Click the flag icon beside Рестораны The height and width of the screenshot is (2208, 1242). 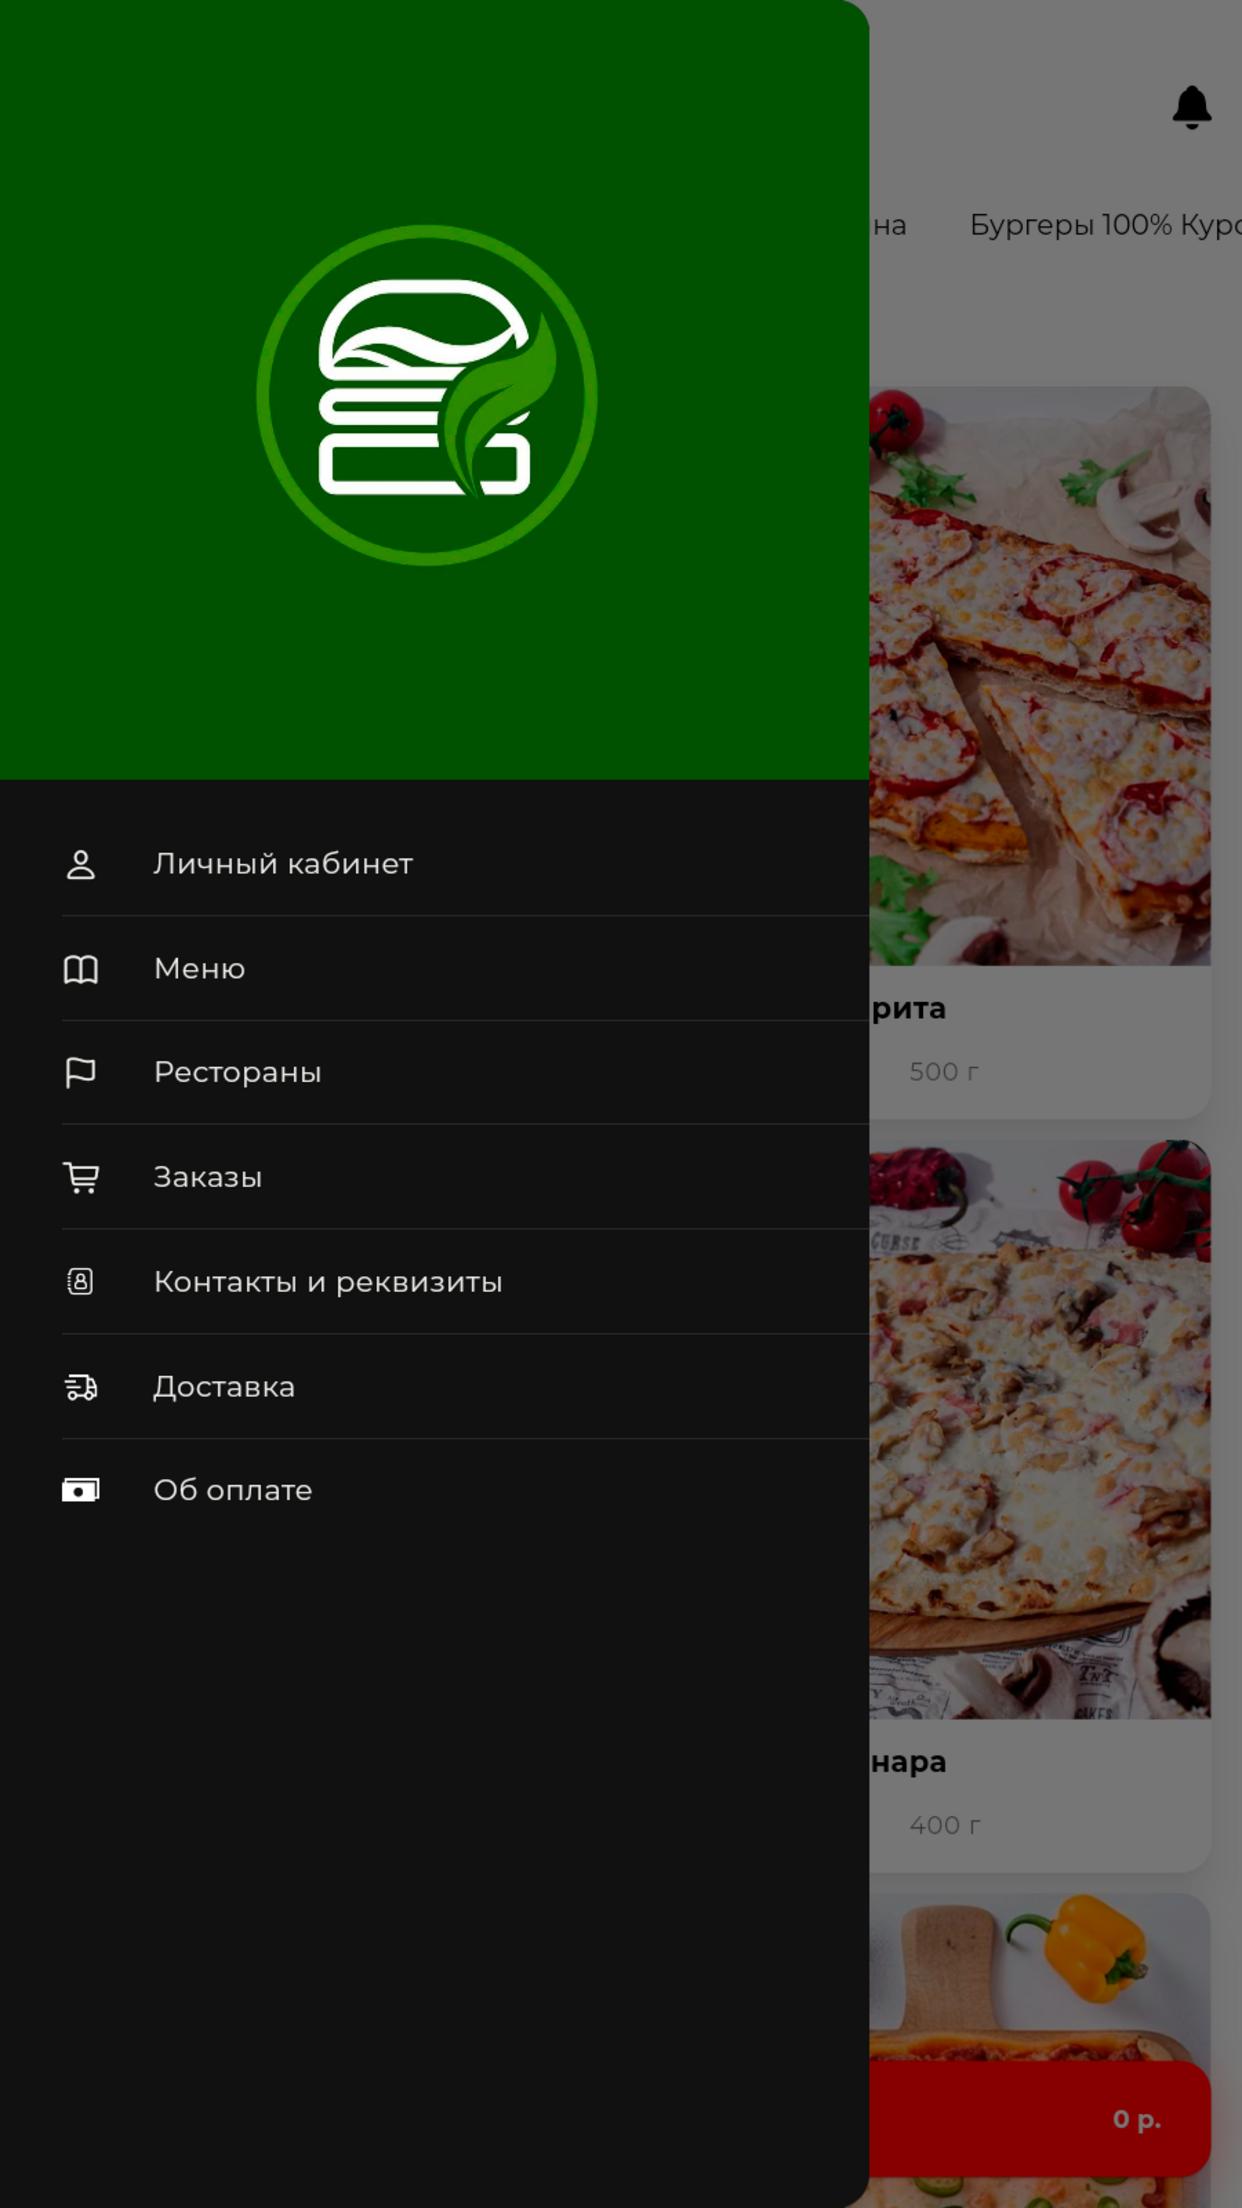[80, 1073]
